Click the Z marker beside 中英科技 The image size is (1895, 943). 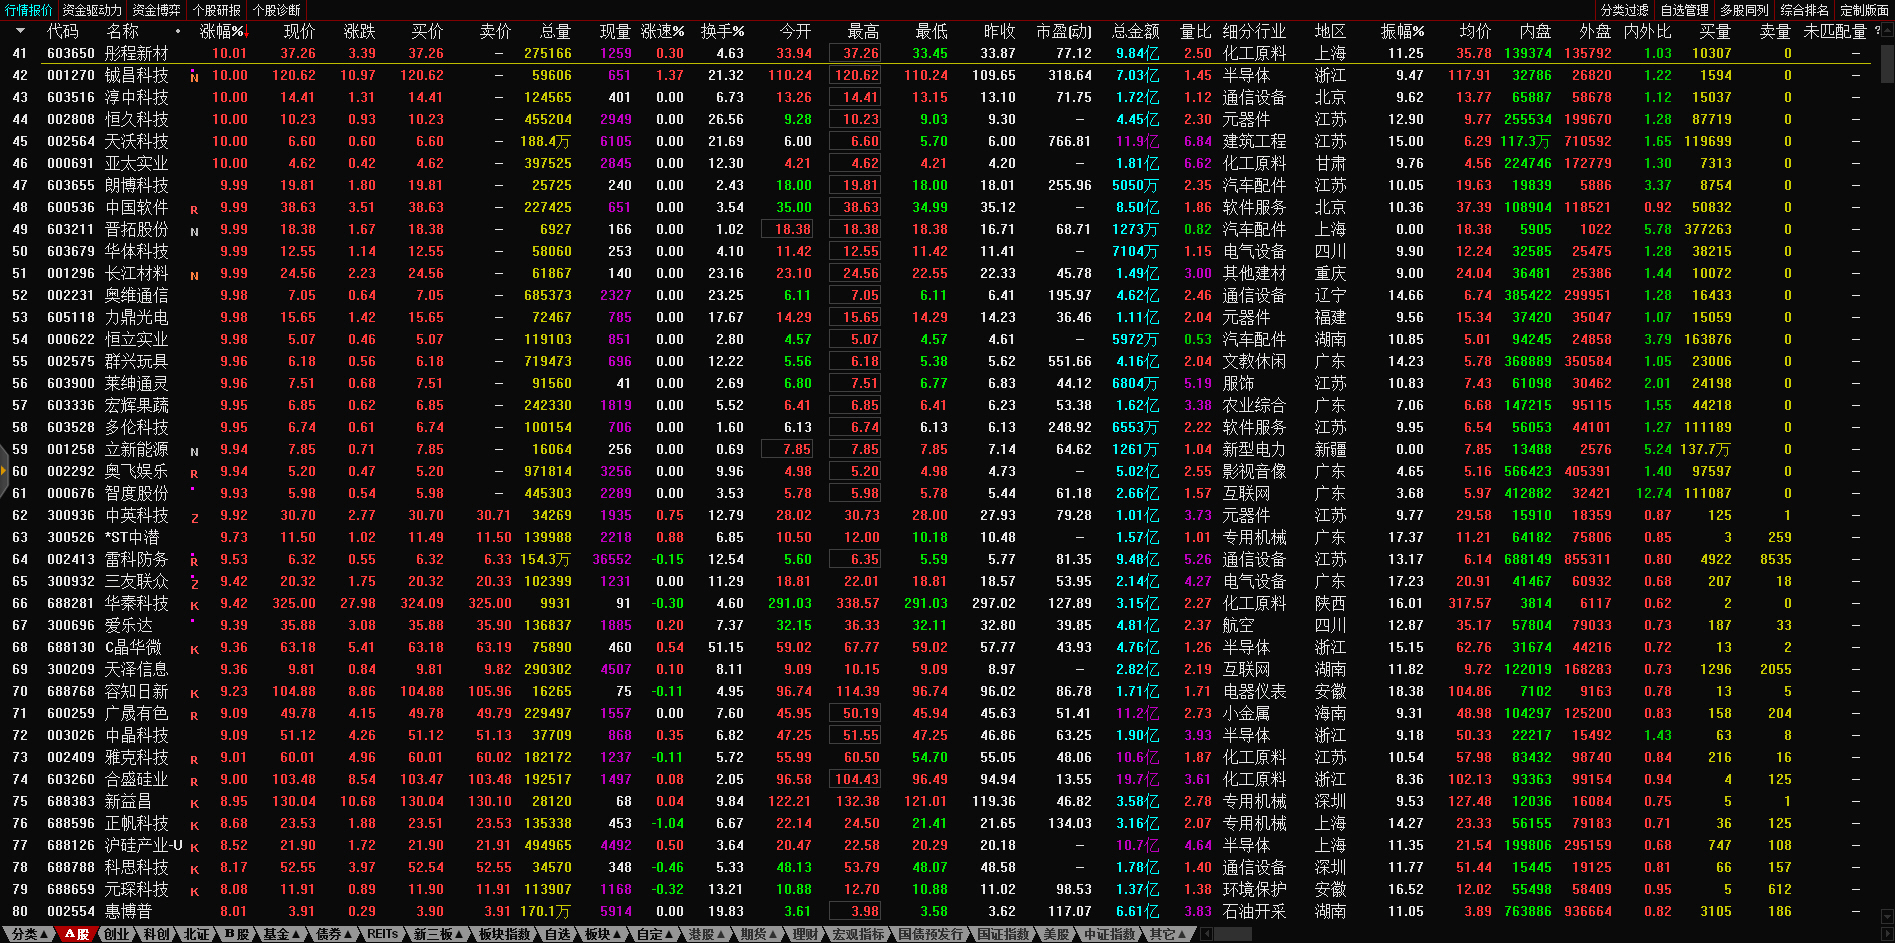pos(194,518)
